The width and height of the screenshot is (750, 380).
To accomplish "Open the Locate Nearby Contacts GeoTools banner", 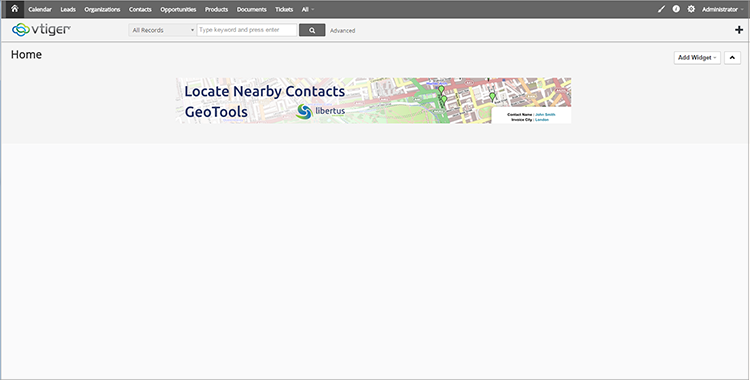I will [374, 101].
